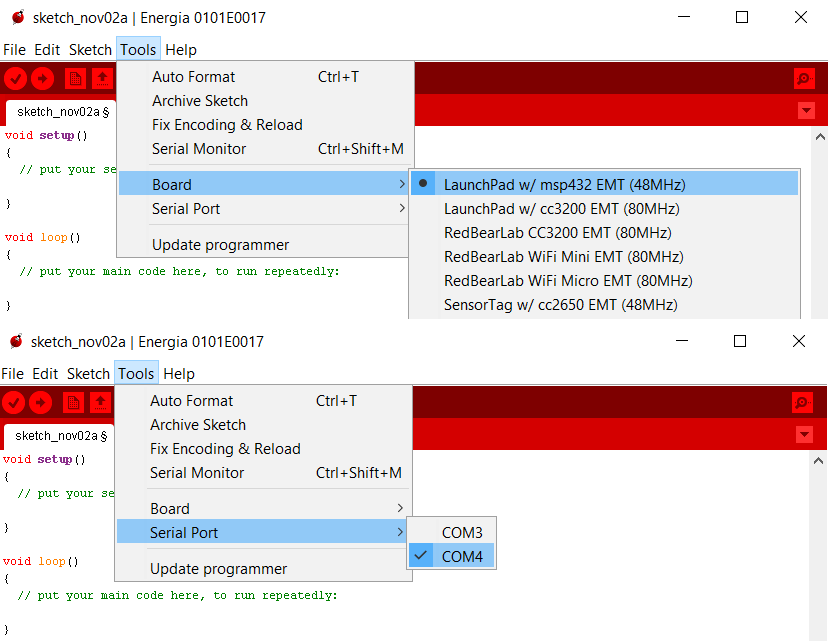Image resolution: width=828 pixels, height=641 pixels.
Task: Click the vertical editor scrollbar
Action: coord(820,220)
